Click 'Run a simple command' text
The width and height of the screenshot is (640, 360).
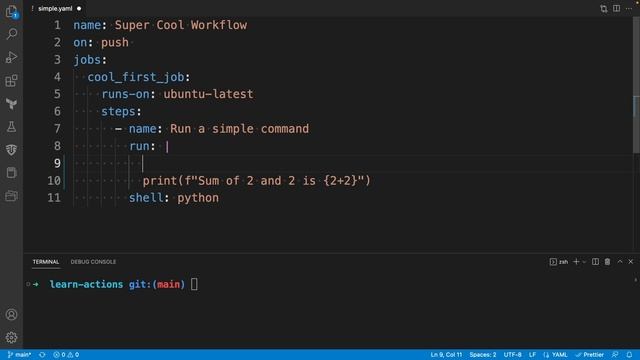point(240,129)
